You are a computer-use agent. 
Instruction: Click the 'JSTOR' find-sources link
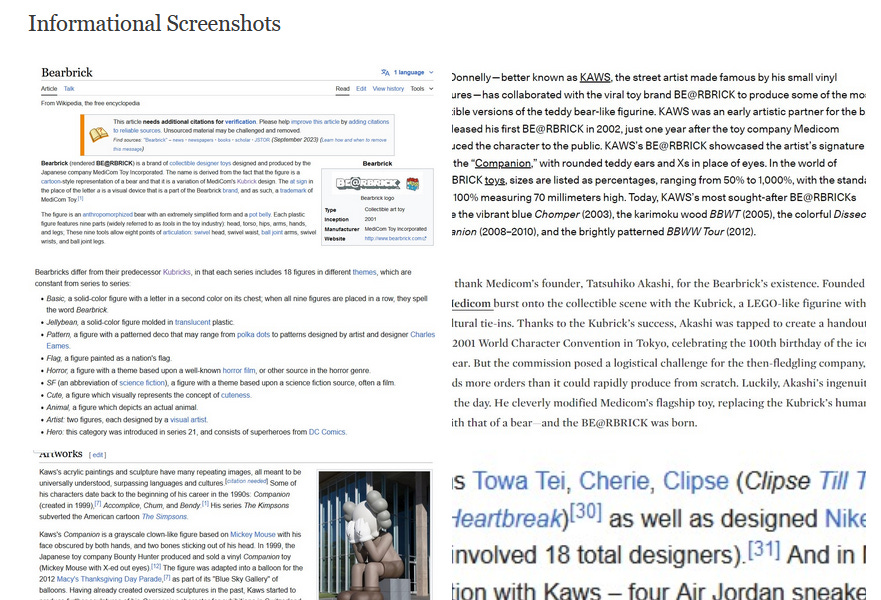(x=262, y=140)
